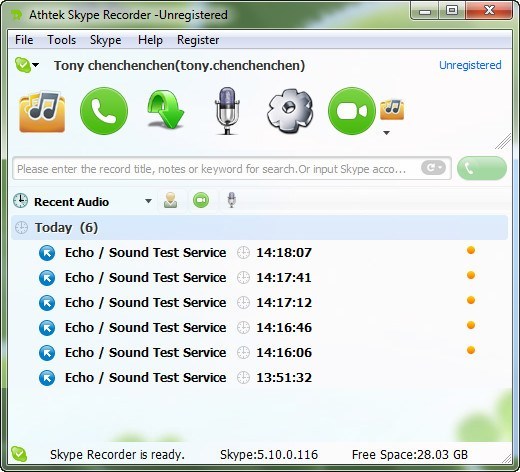
Task: Click the microphone record icon
Action: (x=227, y=111)
